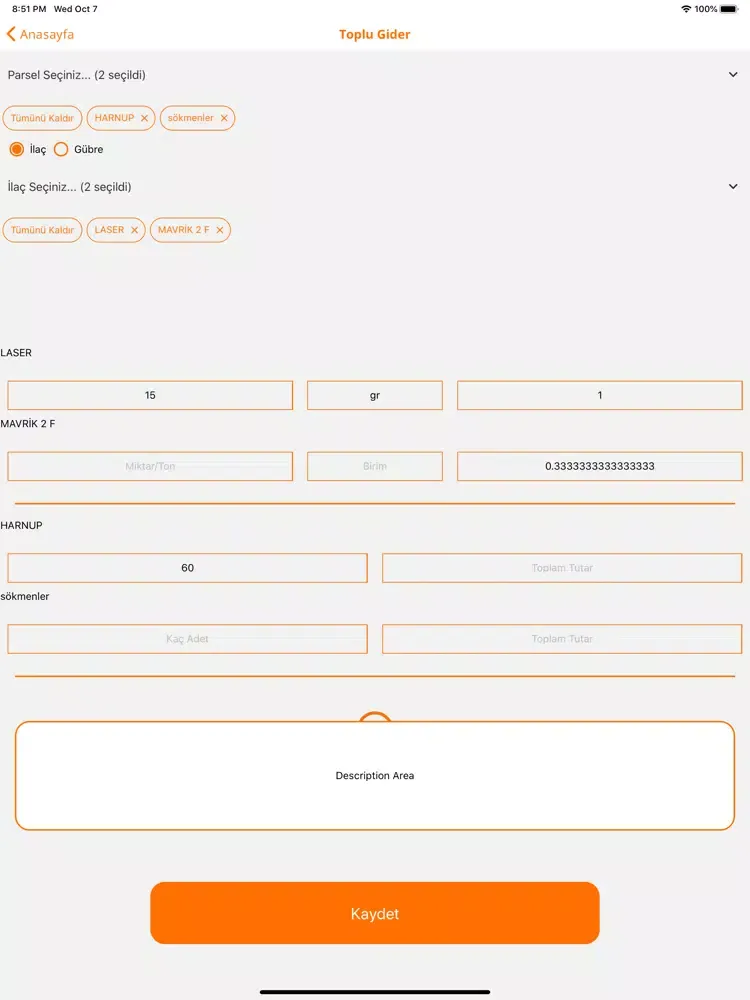Edit LASER unit field showing gr
750x1000 pixels.
375,395
